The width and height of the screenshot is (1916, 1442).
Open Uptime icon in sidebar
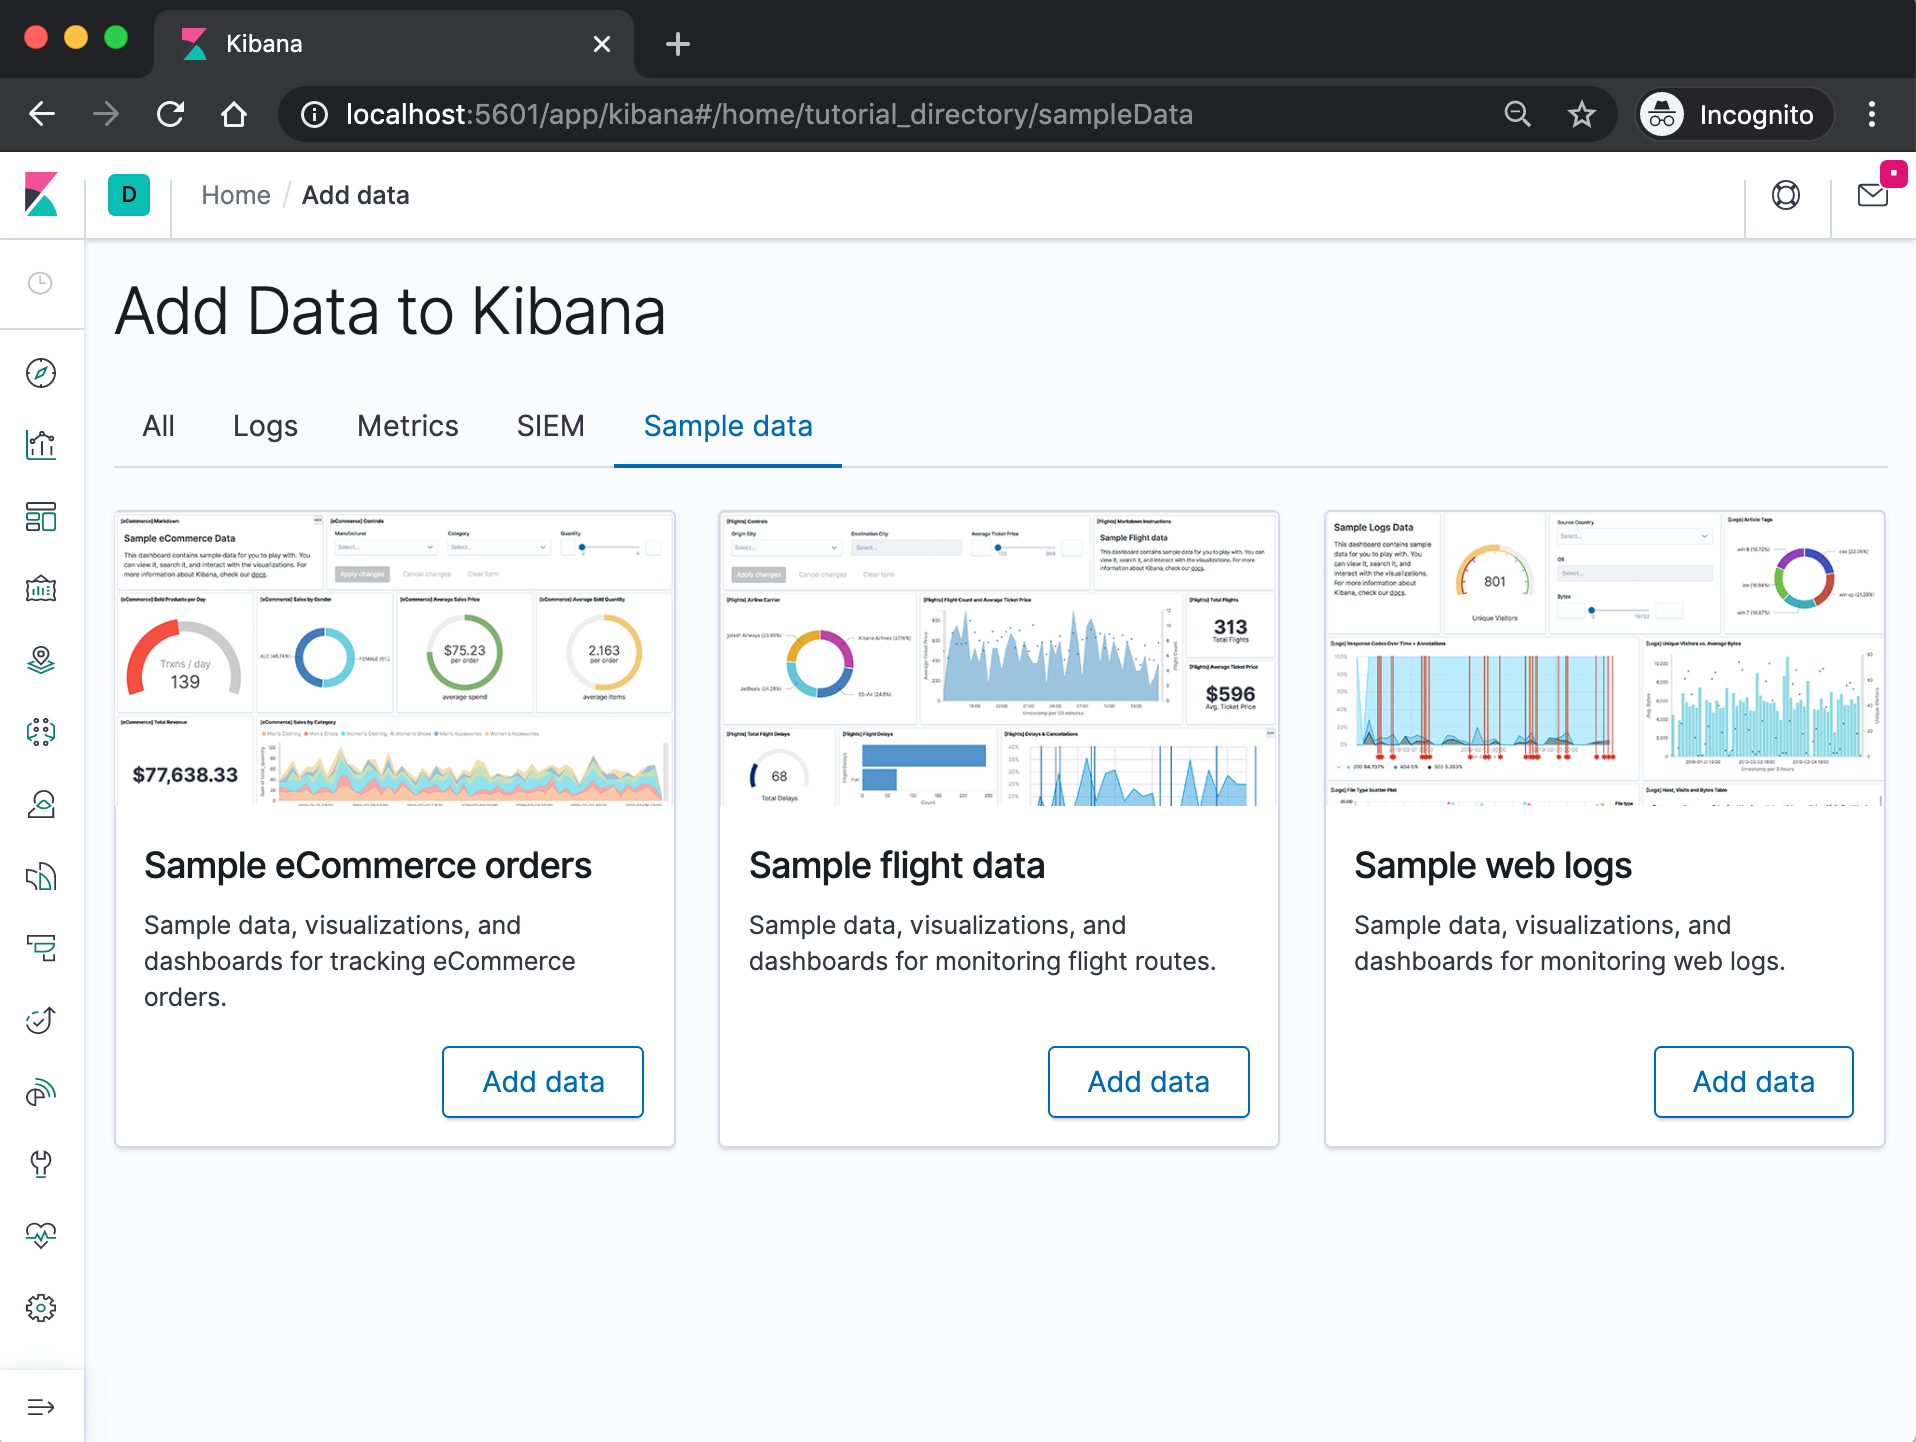(41, 1020)
